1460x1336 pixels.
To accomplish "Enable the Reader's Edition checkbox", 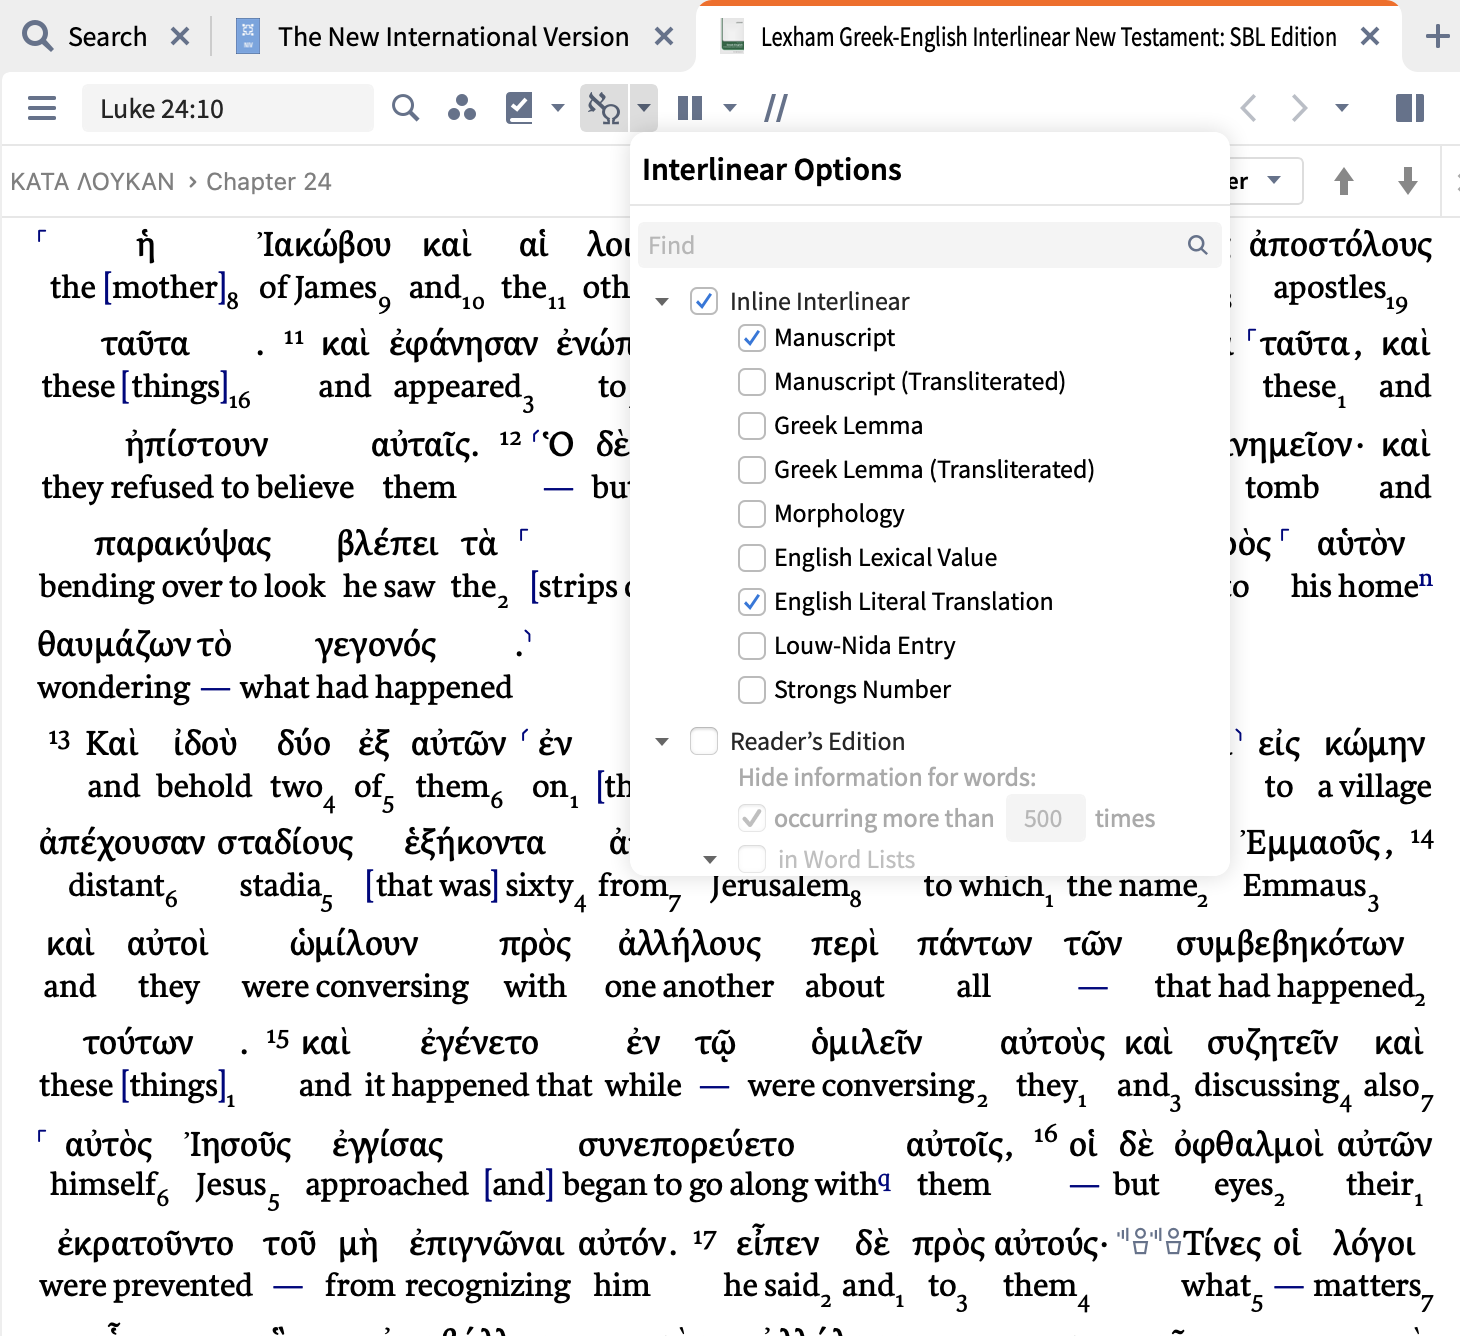I will coord(704,741).
